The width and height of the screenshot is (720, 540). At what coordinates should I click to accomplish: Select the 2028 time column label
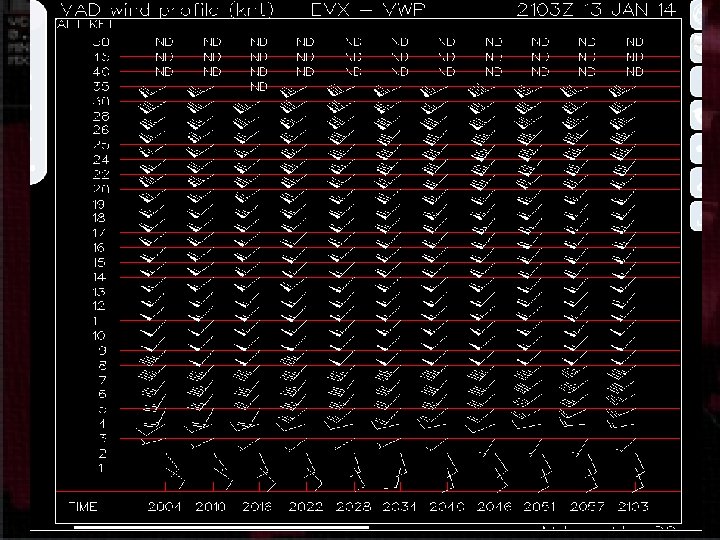point(353,506)
